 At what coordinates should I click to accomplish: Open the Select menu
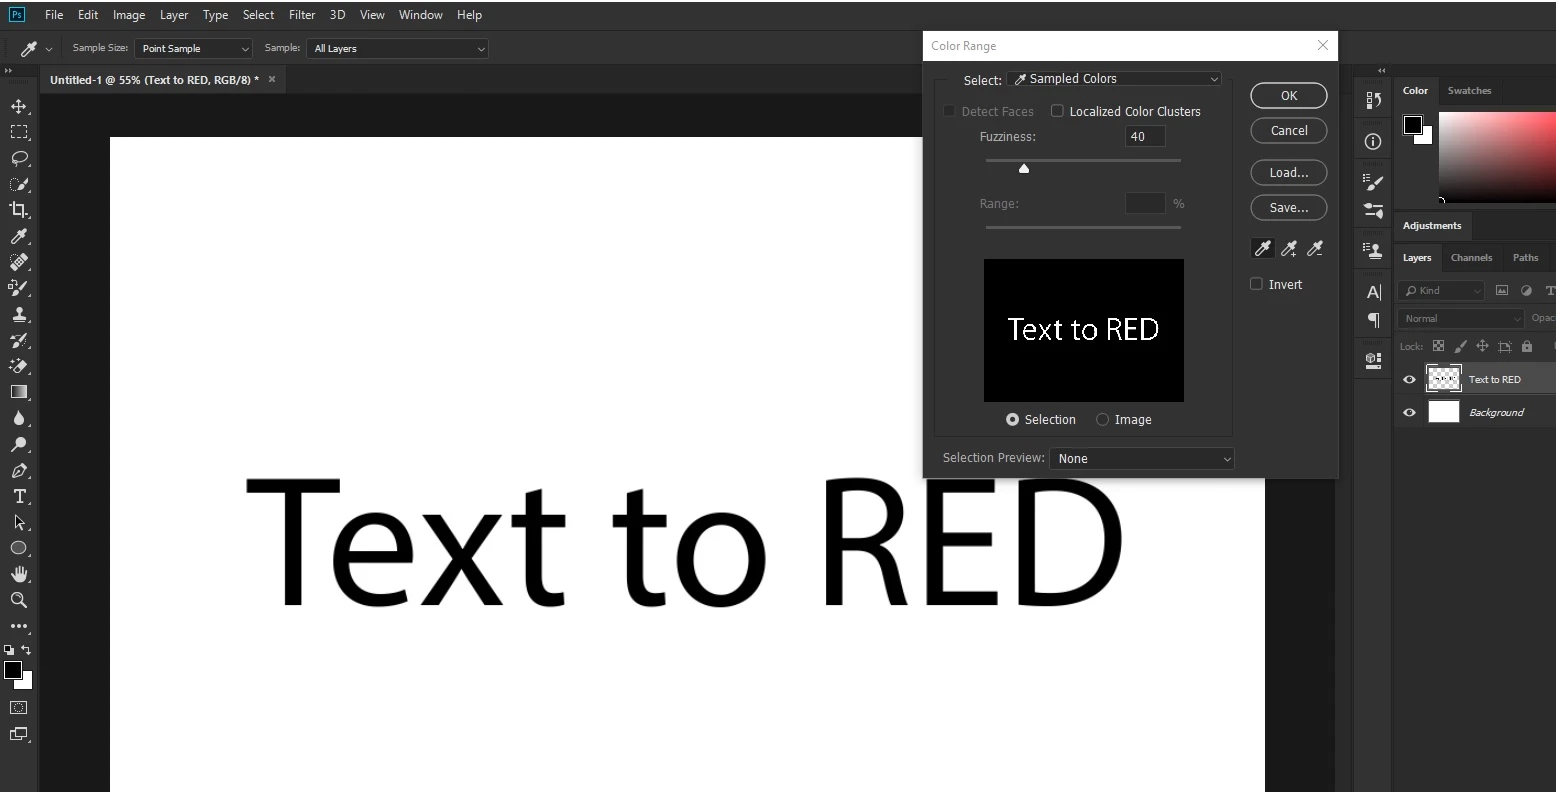coord(258,15)
